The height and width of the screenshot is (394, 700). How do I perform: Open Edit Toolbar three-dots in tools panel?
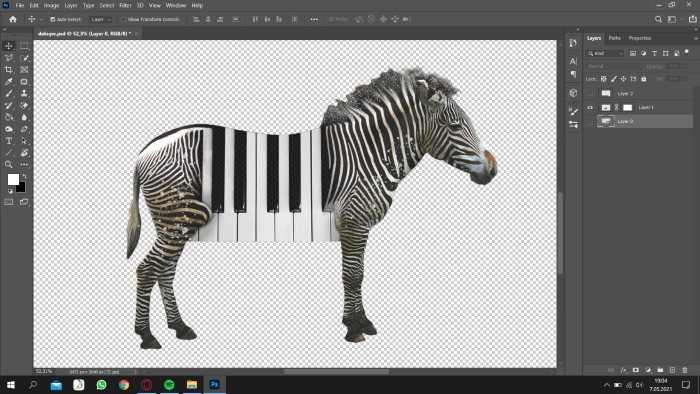[x=24, y=165]
